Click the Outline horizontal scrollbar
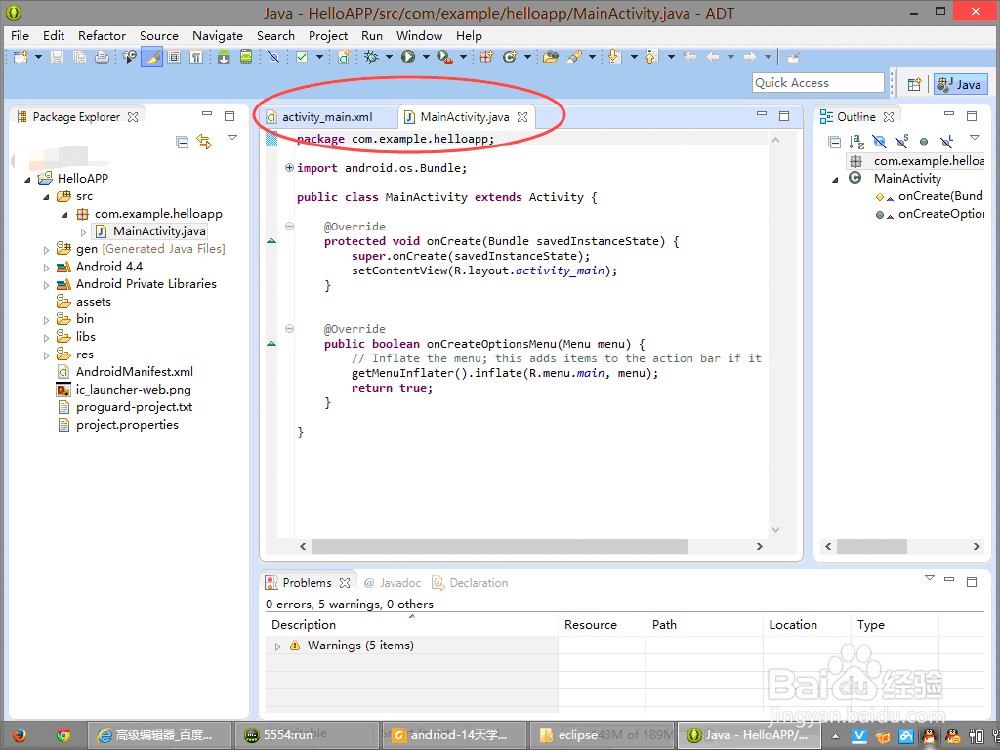Viewport: 1000px width, 750px height. [x=871, y=547]
